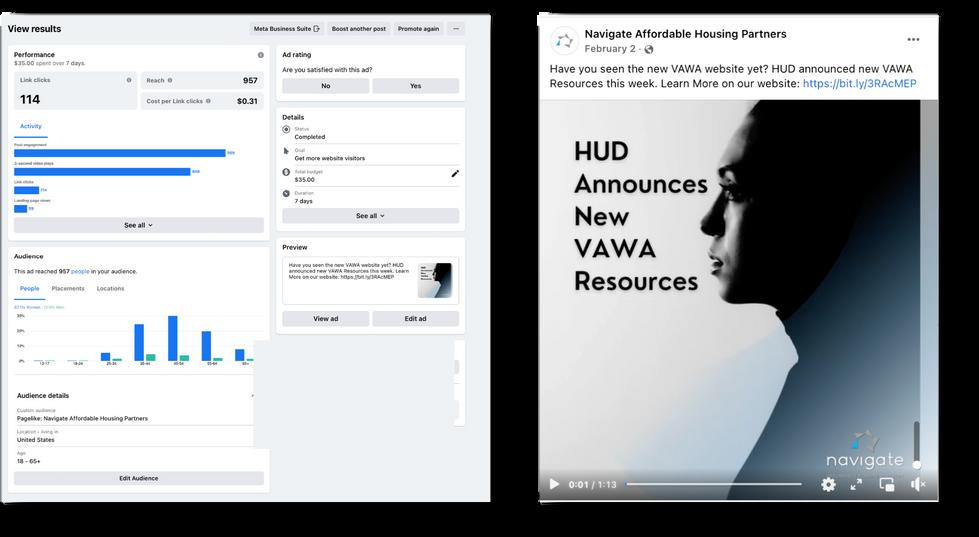Switch to the Placements tab

pyautogui.click(x=68, y=288)
